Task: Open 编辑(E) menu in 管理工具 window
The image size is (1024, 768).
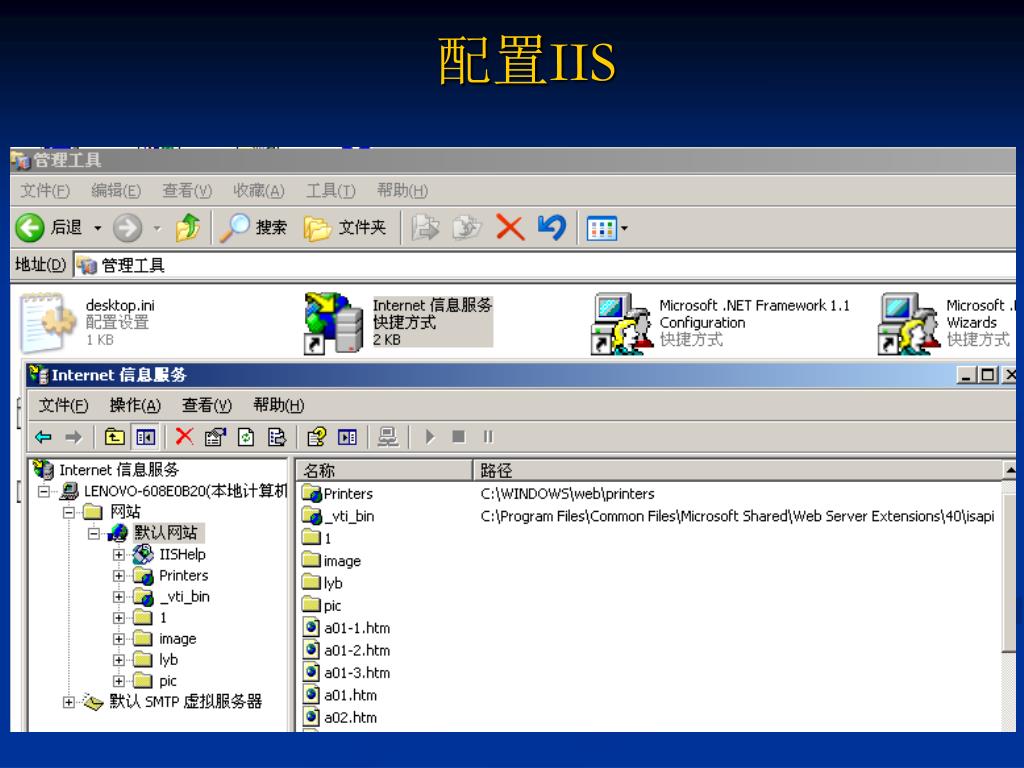Action: click(116, 191)
